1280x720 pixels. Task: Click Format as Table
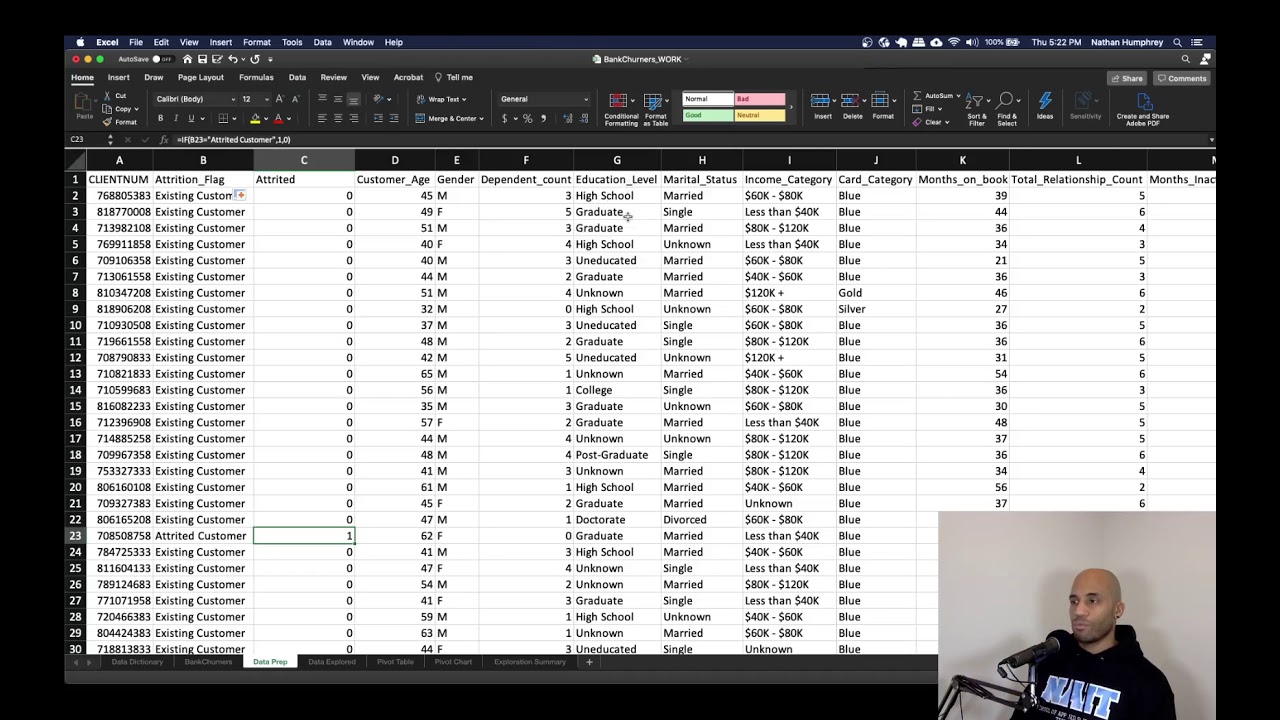[x=655, y=109]
